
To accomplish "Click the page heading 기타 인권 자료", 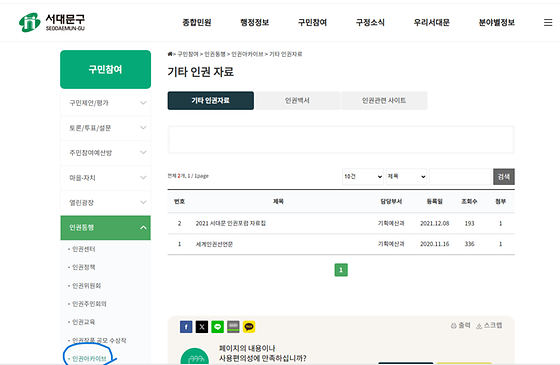I will coord(201,72).
